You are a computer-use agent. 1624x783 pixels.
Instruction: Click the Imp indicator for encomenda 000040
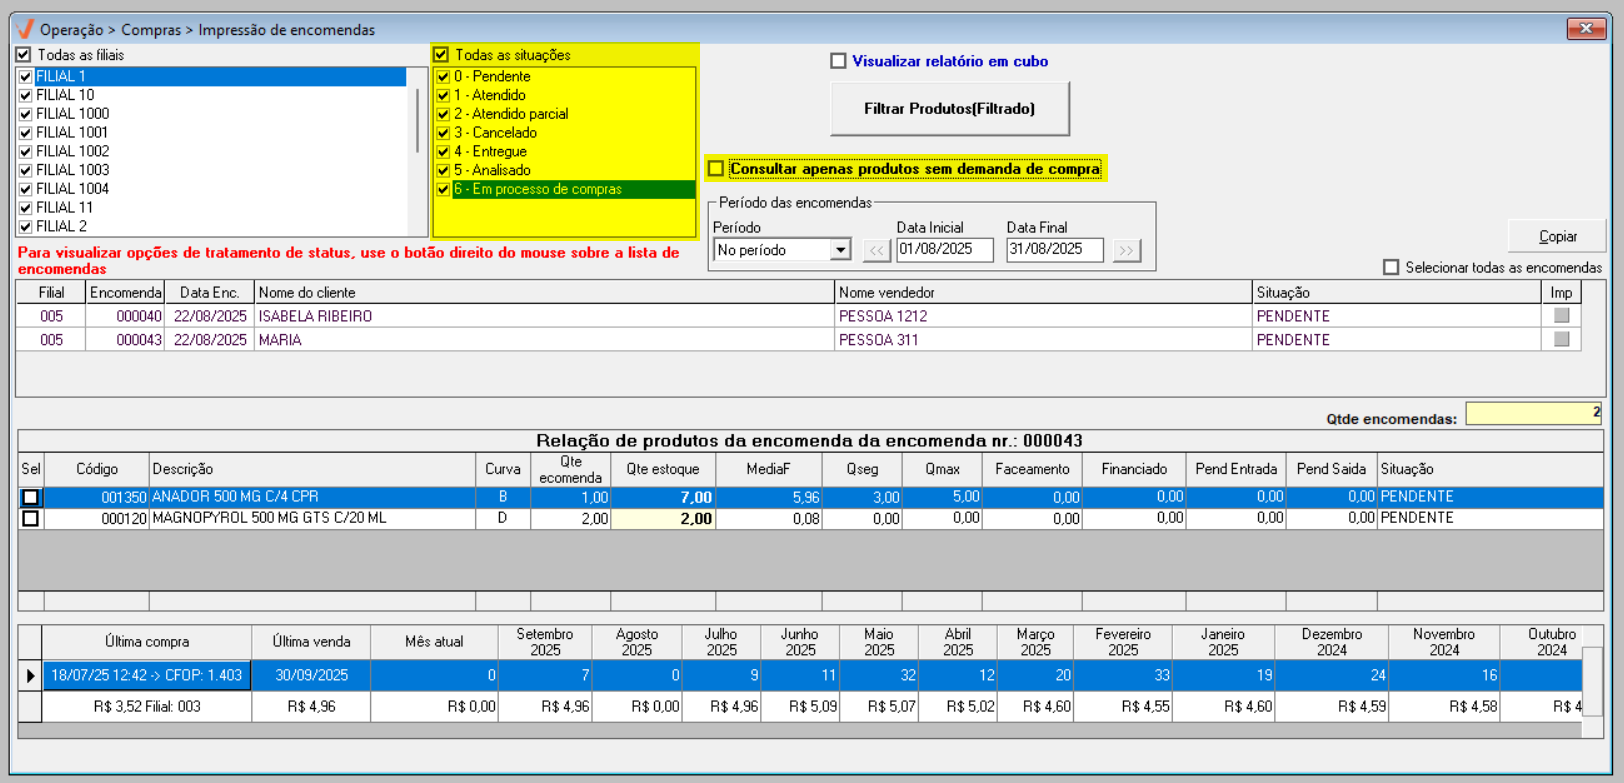1561,316
